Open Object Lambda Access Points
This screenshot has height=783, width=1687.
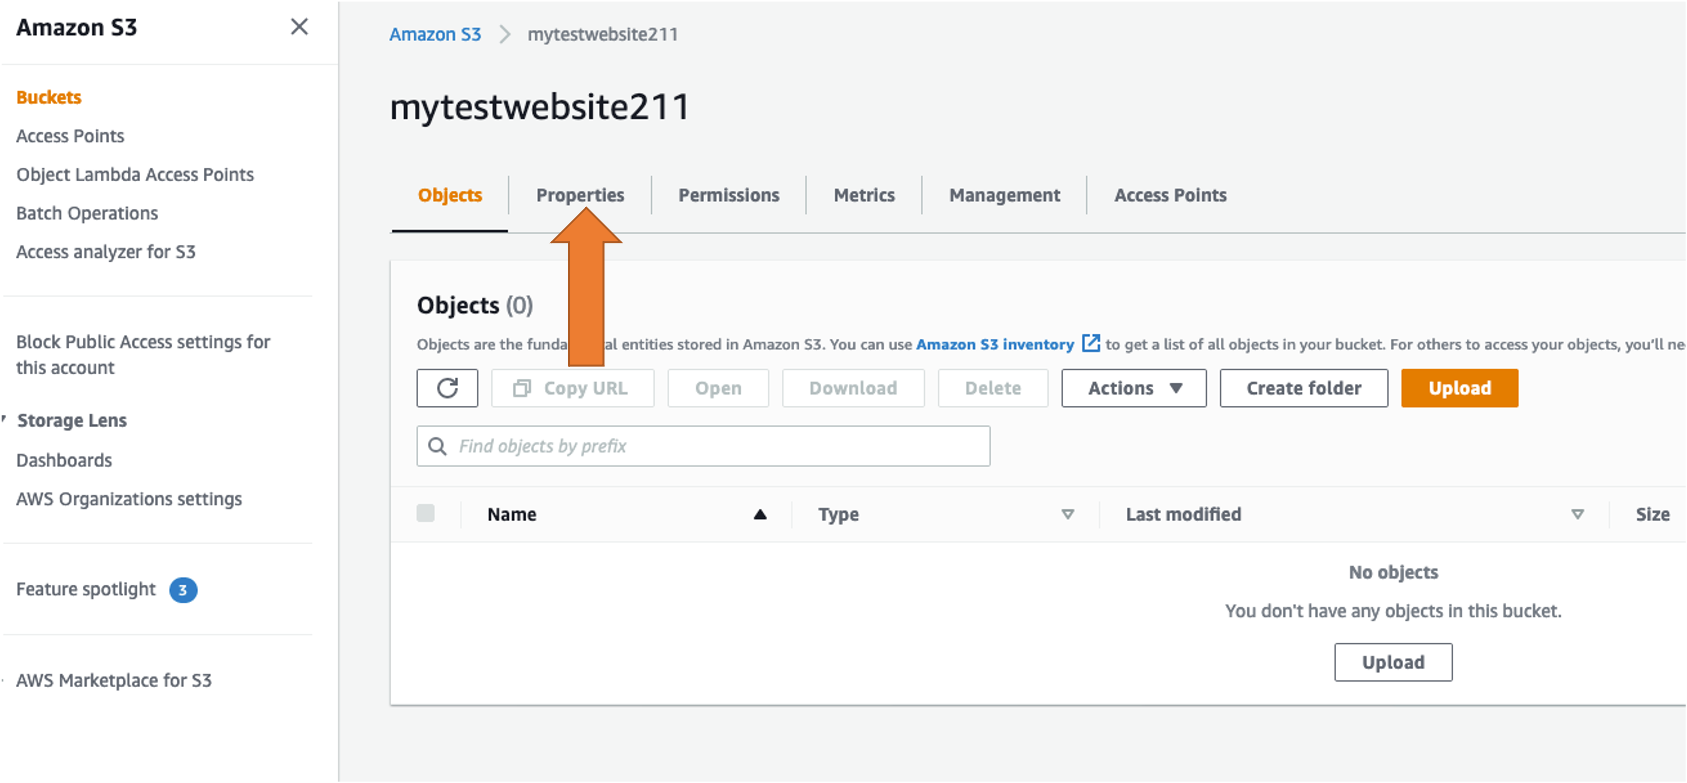pyautogui.click(x=135, y=175)
